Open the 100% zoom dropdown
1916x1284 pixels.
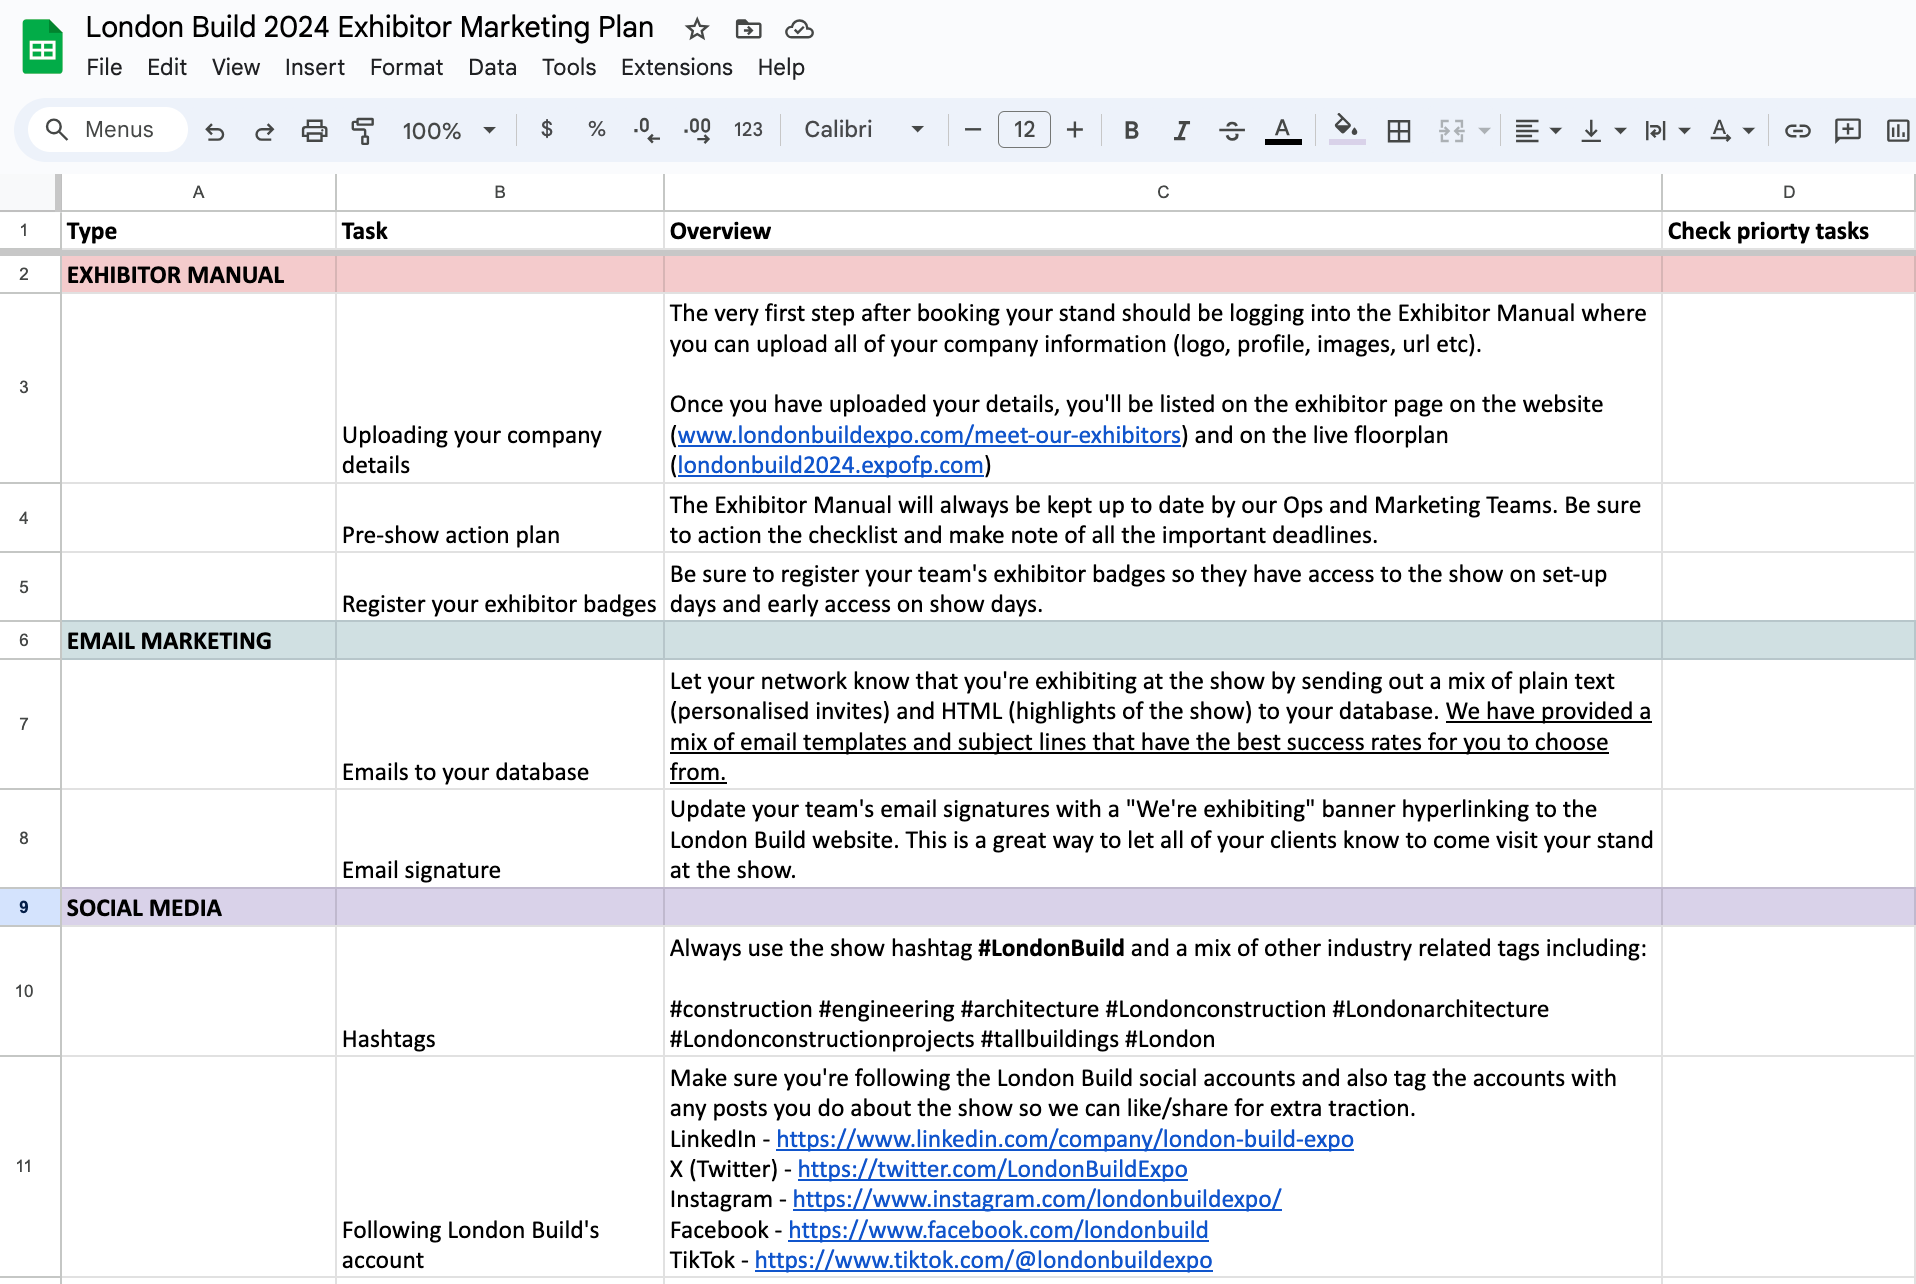click(449, 130)
